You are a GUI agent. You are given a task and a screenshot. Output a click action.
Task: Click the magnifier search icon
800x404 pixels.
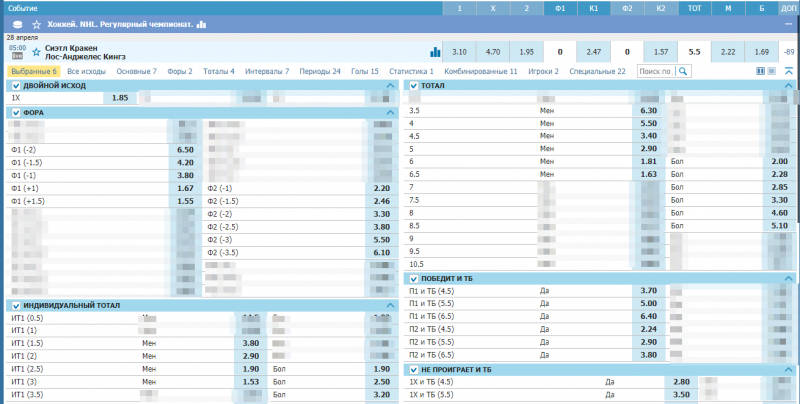[x=683, y=71]
